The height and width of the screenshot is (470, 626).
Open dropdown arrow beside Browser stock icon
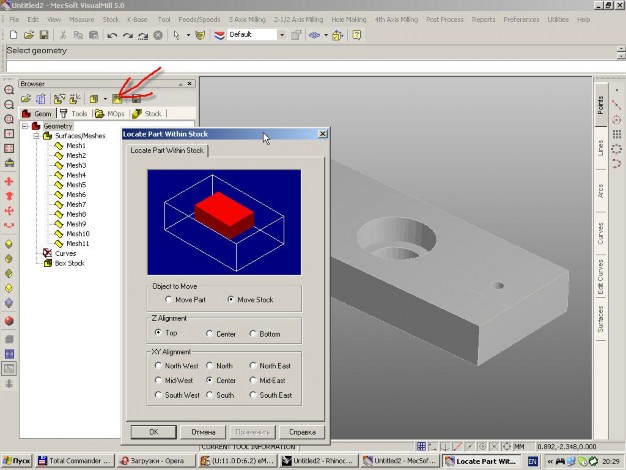tap(105, 99)
